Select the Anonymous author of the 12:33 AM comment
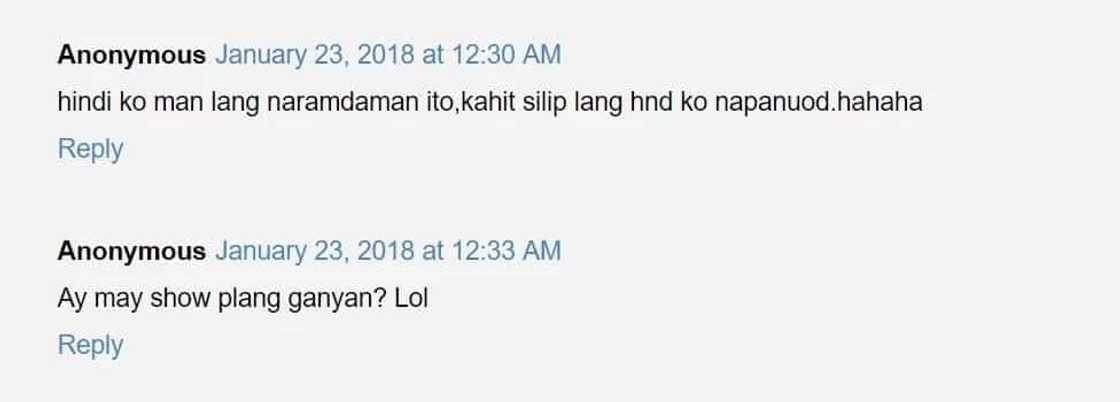Viewport: 1120px width, 402px height. 131,251
